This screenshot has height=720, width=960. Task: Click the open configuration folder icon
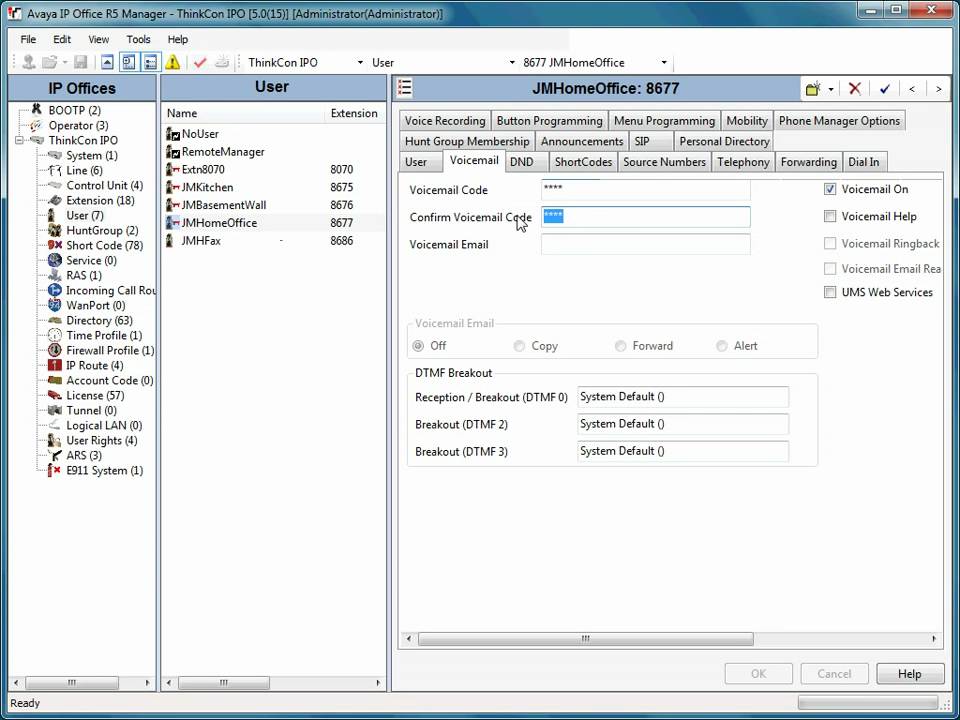(49, 62)
